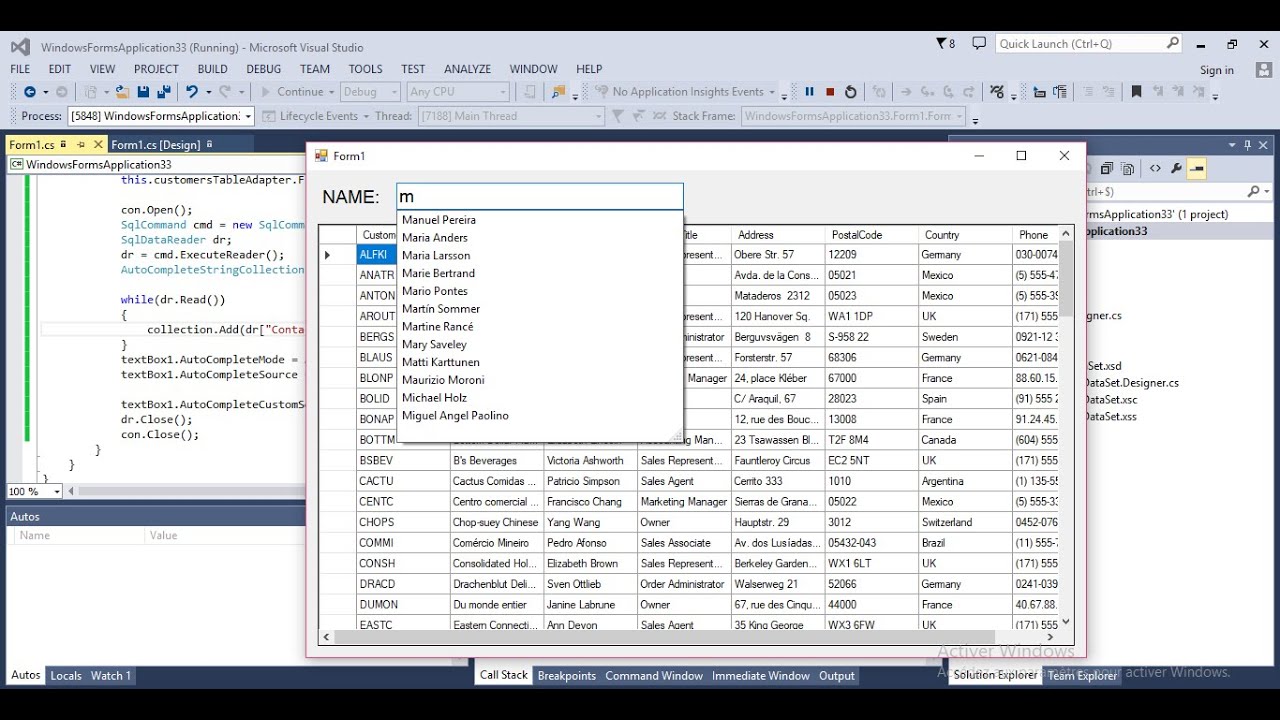1280x720 pixels.
Task: Toggle auto-hide pin on Solution Explorer
Action: pyautogui.click(x=1247, y=145)
